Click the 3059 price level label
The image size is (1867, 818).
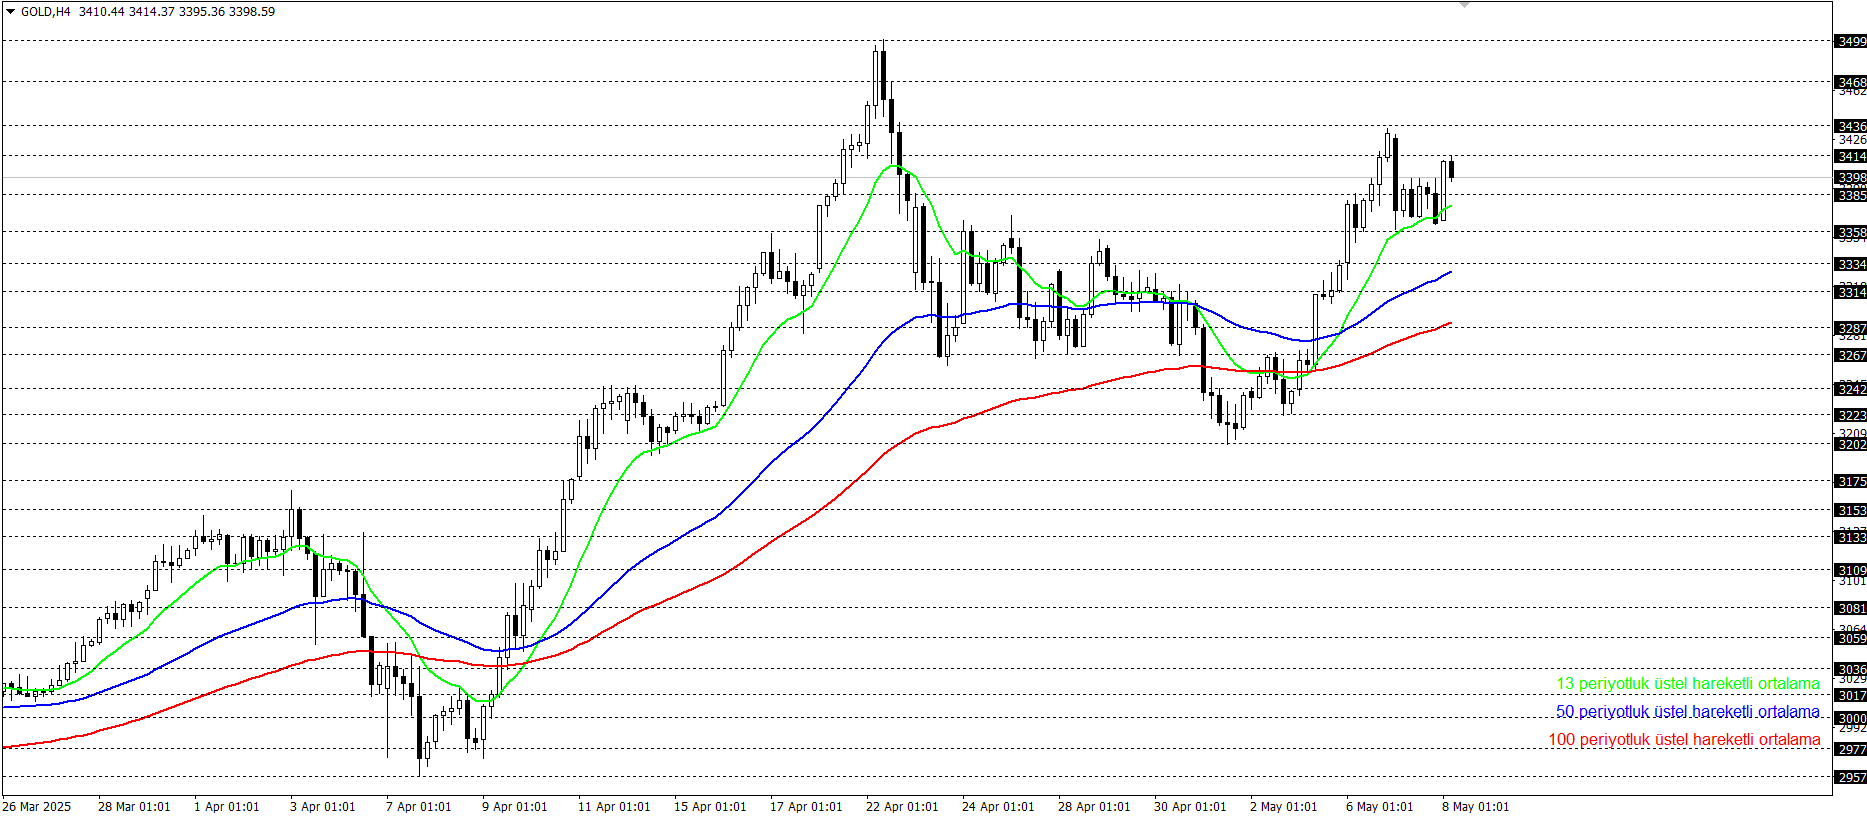point(1851,638)
